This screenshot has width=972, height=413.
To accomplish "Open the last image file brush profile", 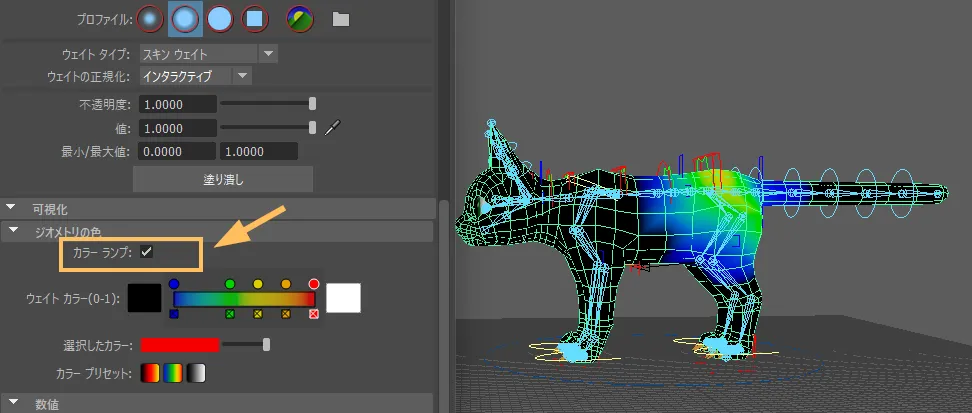I will point(299,18).
